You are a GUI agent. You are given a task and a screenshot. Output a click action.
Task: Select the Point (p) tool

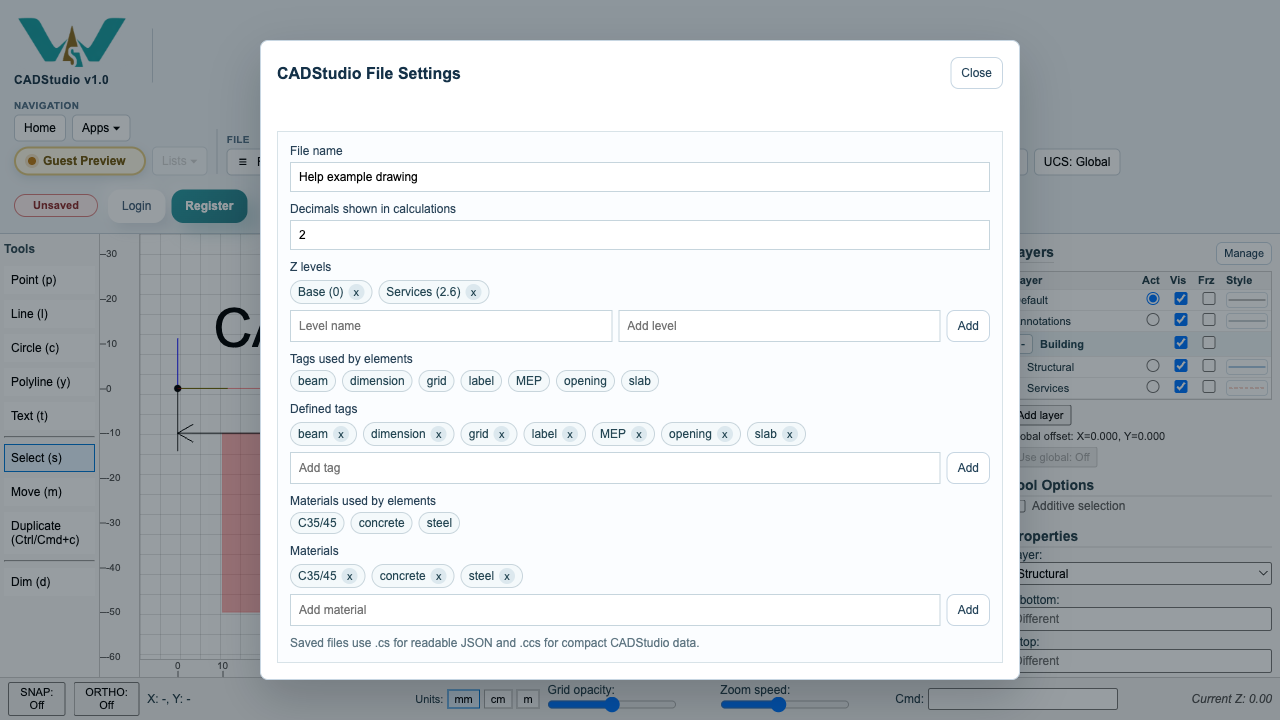[x=48, y=280]
